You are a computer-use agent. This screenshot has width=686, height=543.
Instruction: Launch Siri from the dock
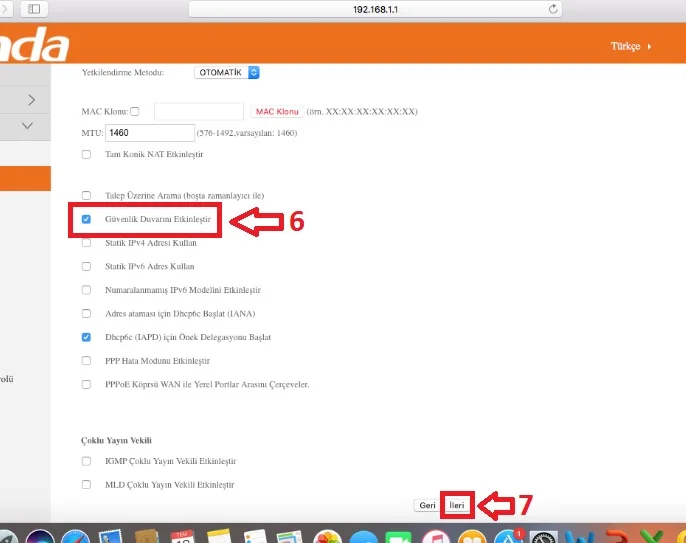40,536
